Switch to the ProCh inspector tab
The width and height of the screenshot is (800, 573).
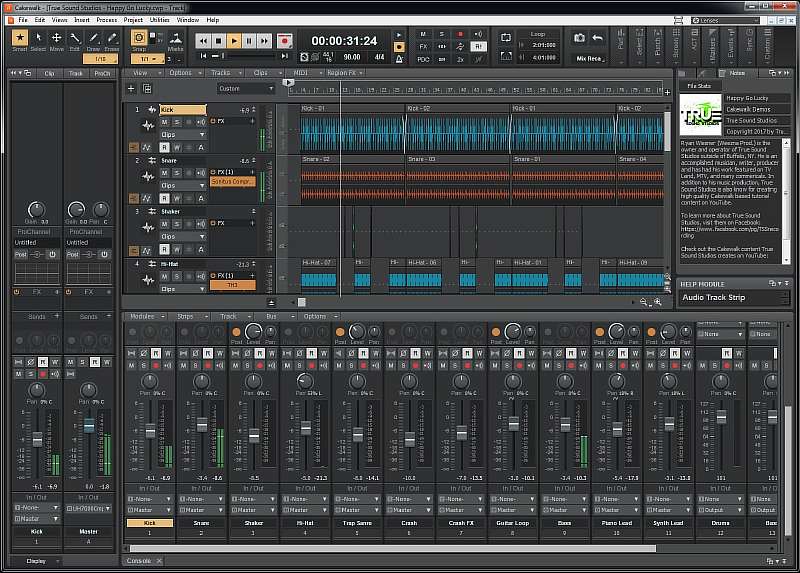tap(102, 73)
